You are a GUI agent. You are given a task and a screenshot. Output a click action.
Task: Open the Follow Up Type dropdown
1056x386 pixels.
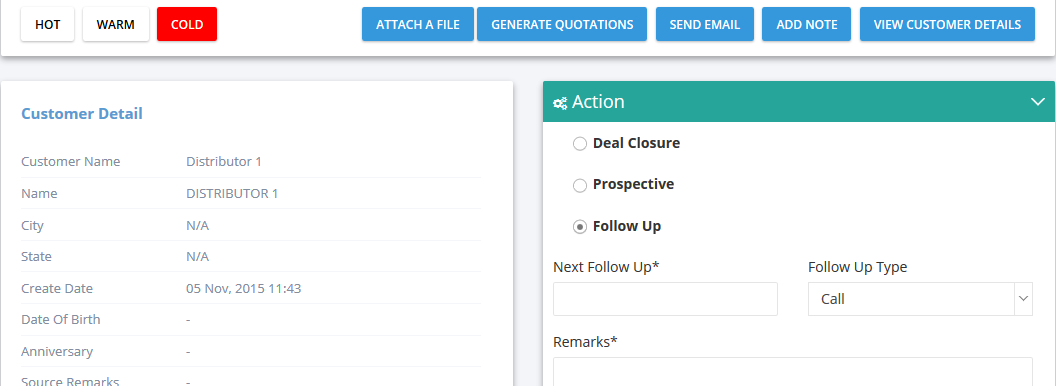pyautogui.click(x=920, y=299)
